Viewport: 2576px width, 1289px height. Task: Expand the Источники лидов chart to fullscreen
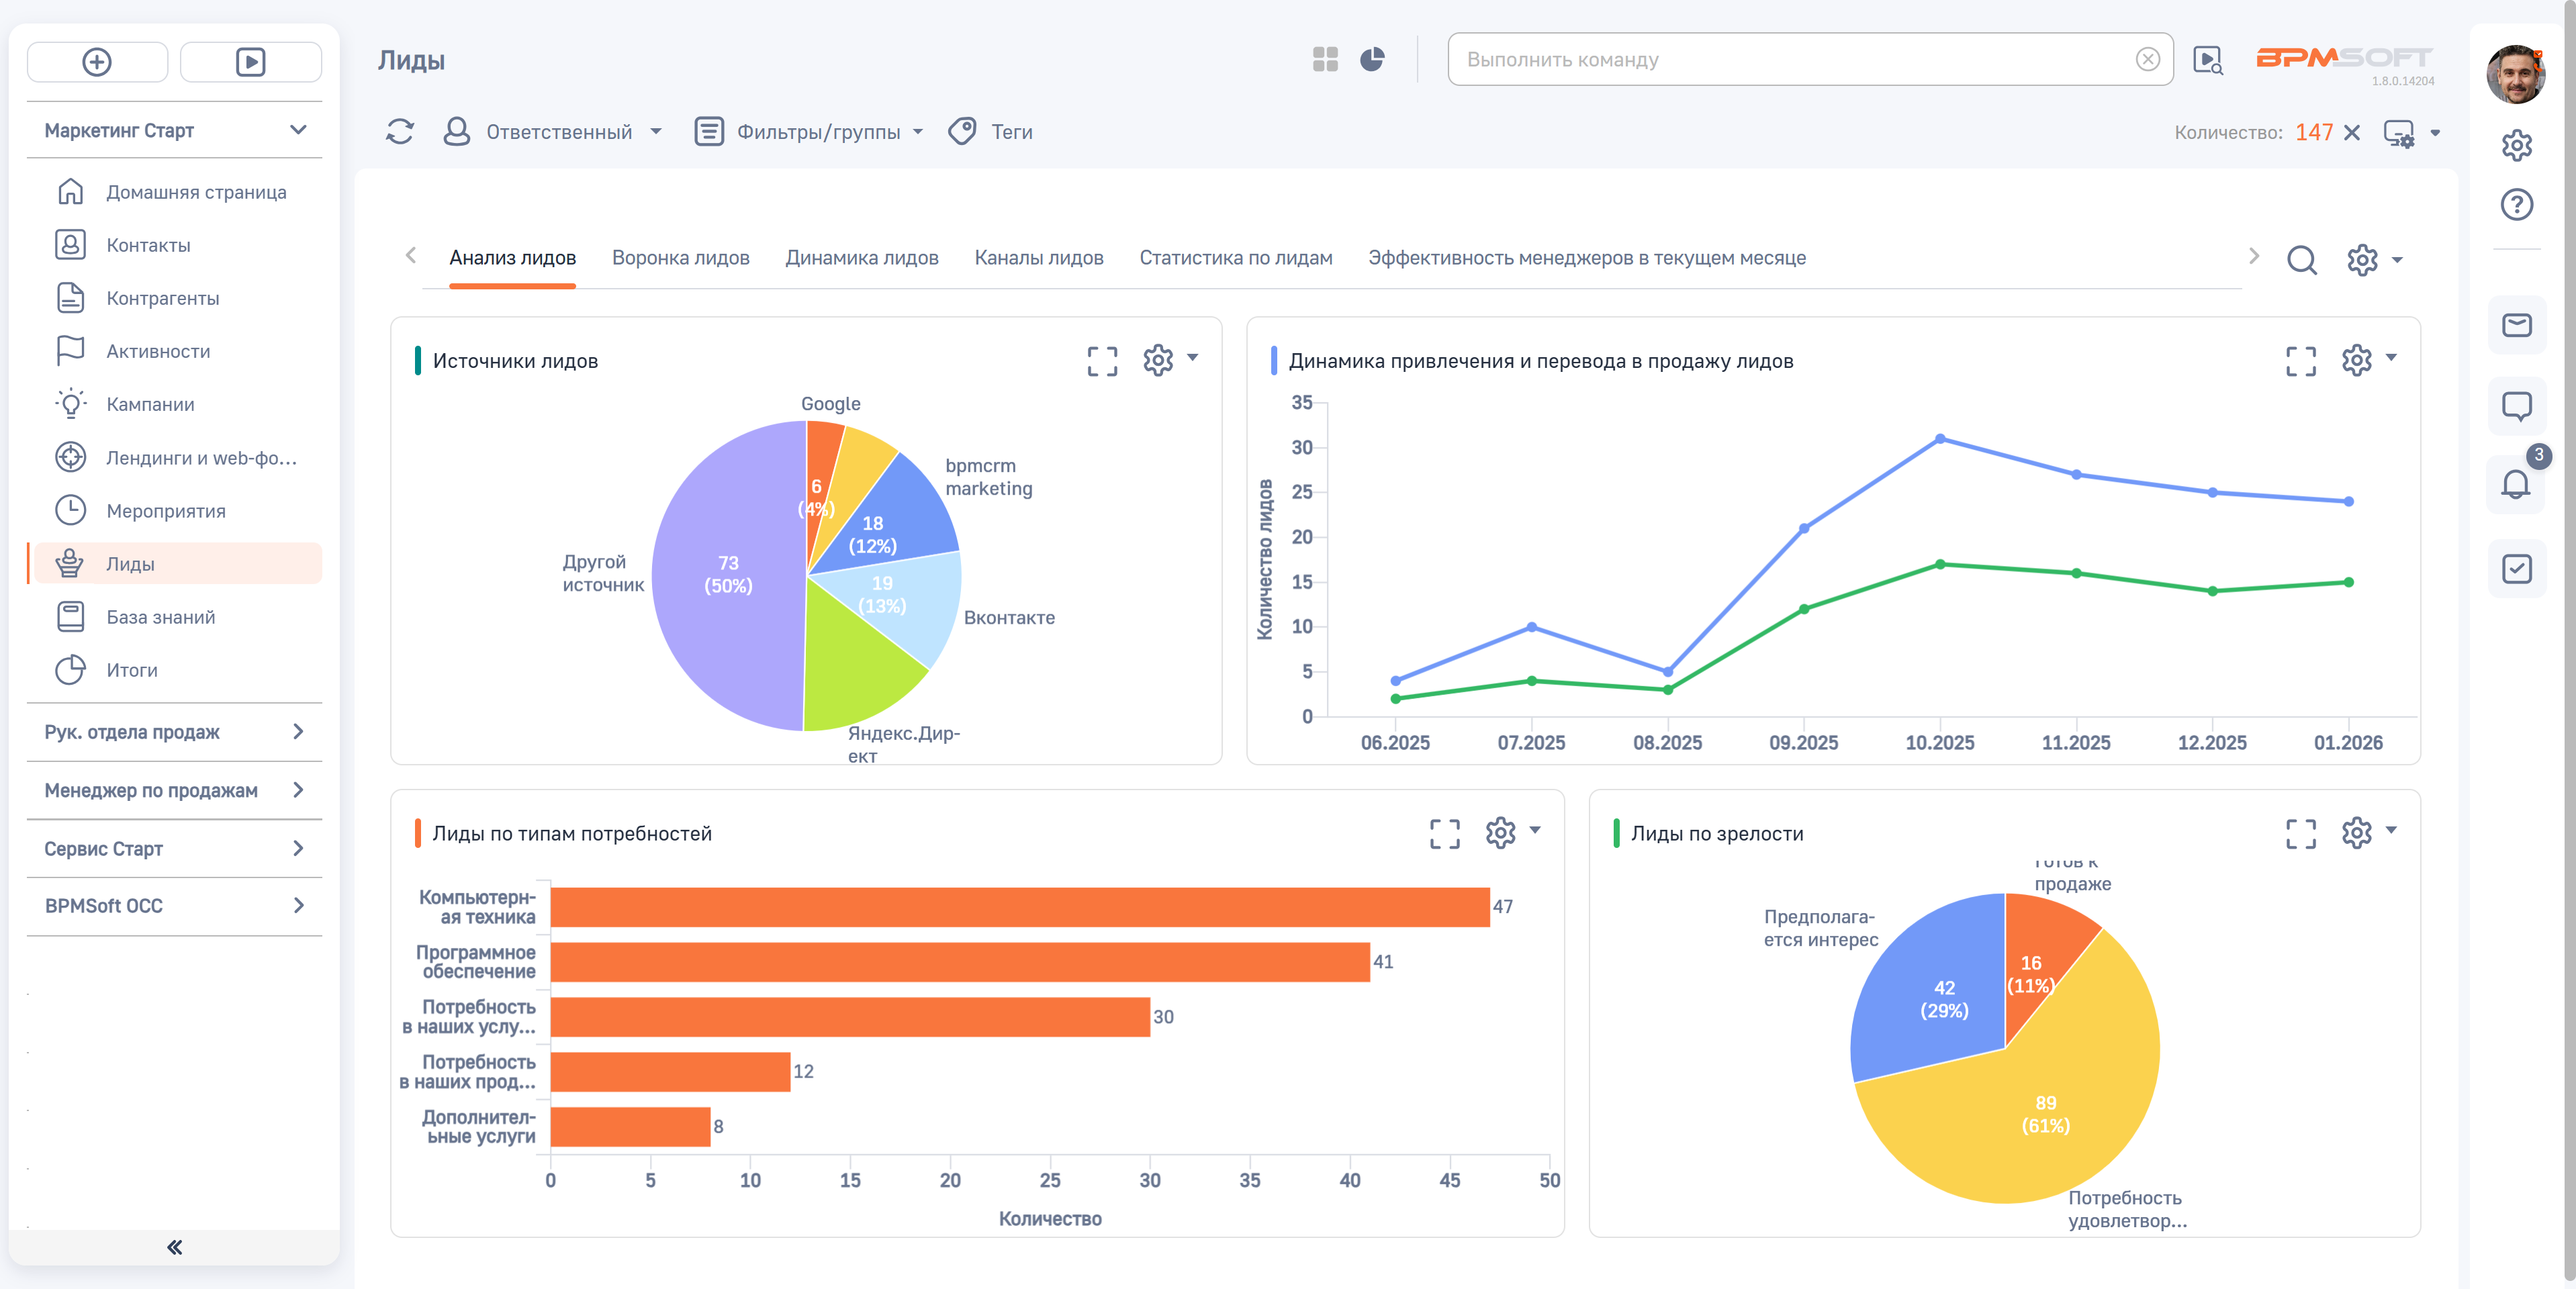pyautogui.click(x=1101, y=360)
